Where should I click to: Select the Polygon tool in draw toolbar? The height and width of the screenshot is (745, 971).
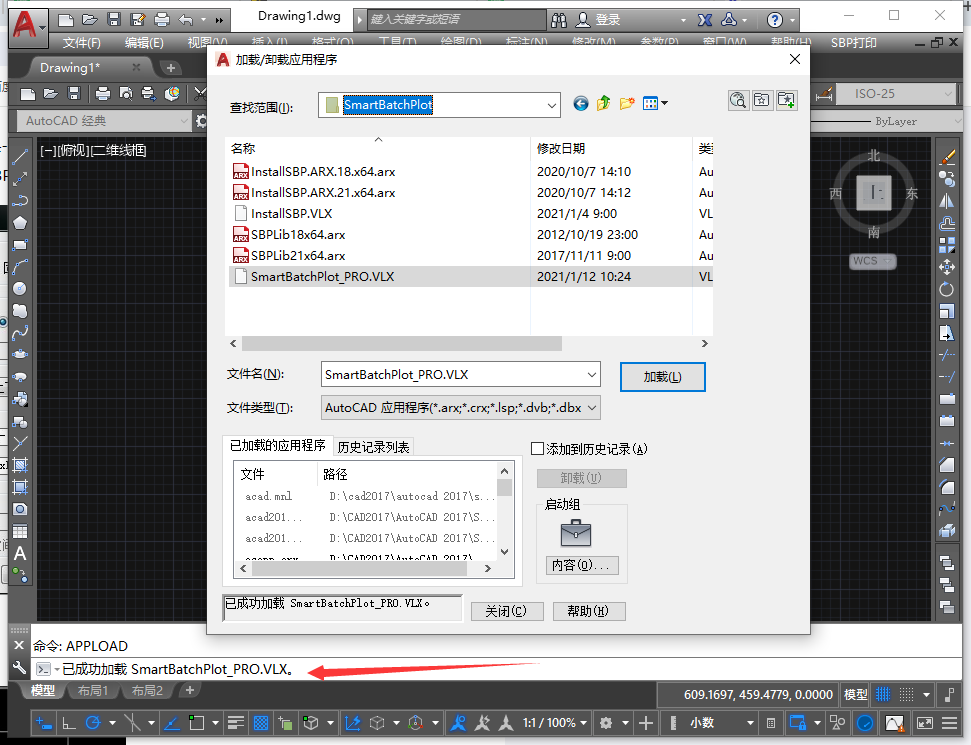pos(20,223)
